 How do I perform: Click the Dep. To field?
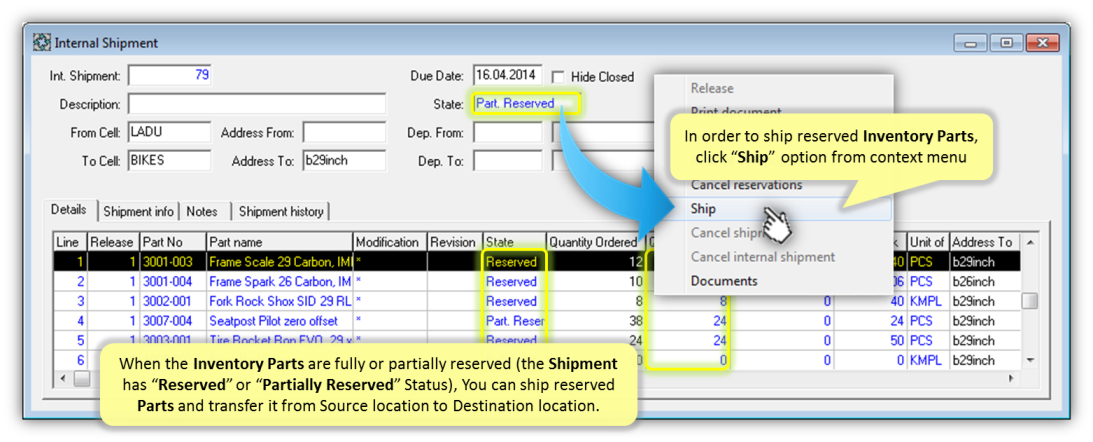point(507,160)
